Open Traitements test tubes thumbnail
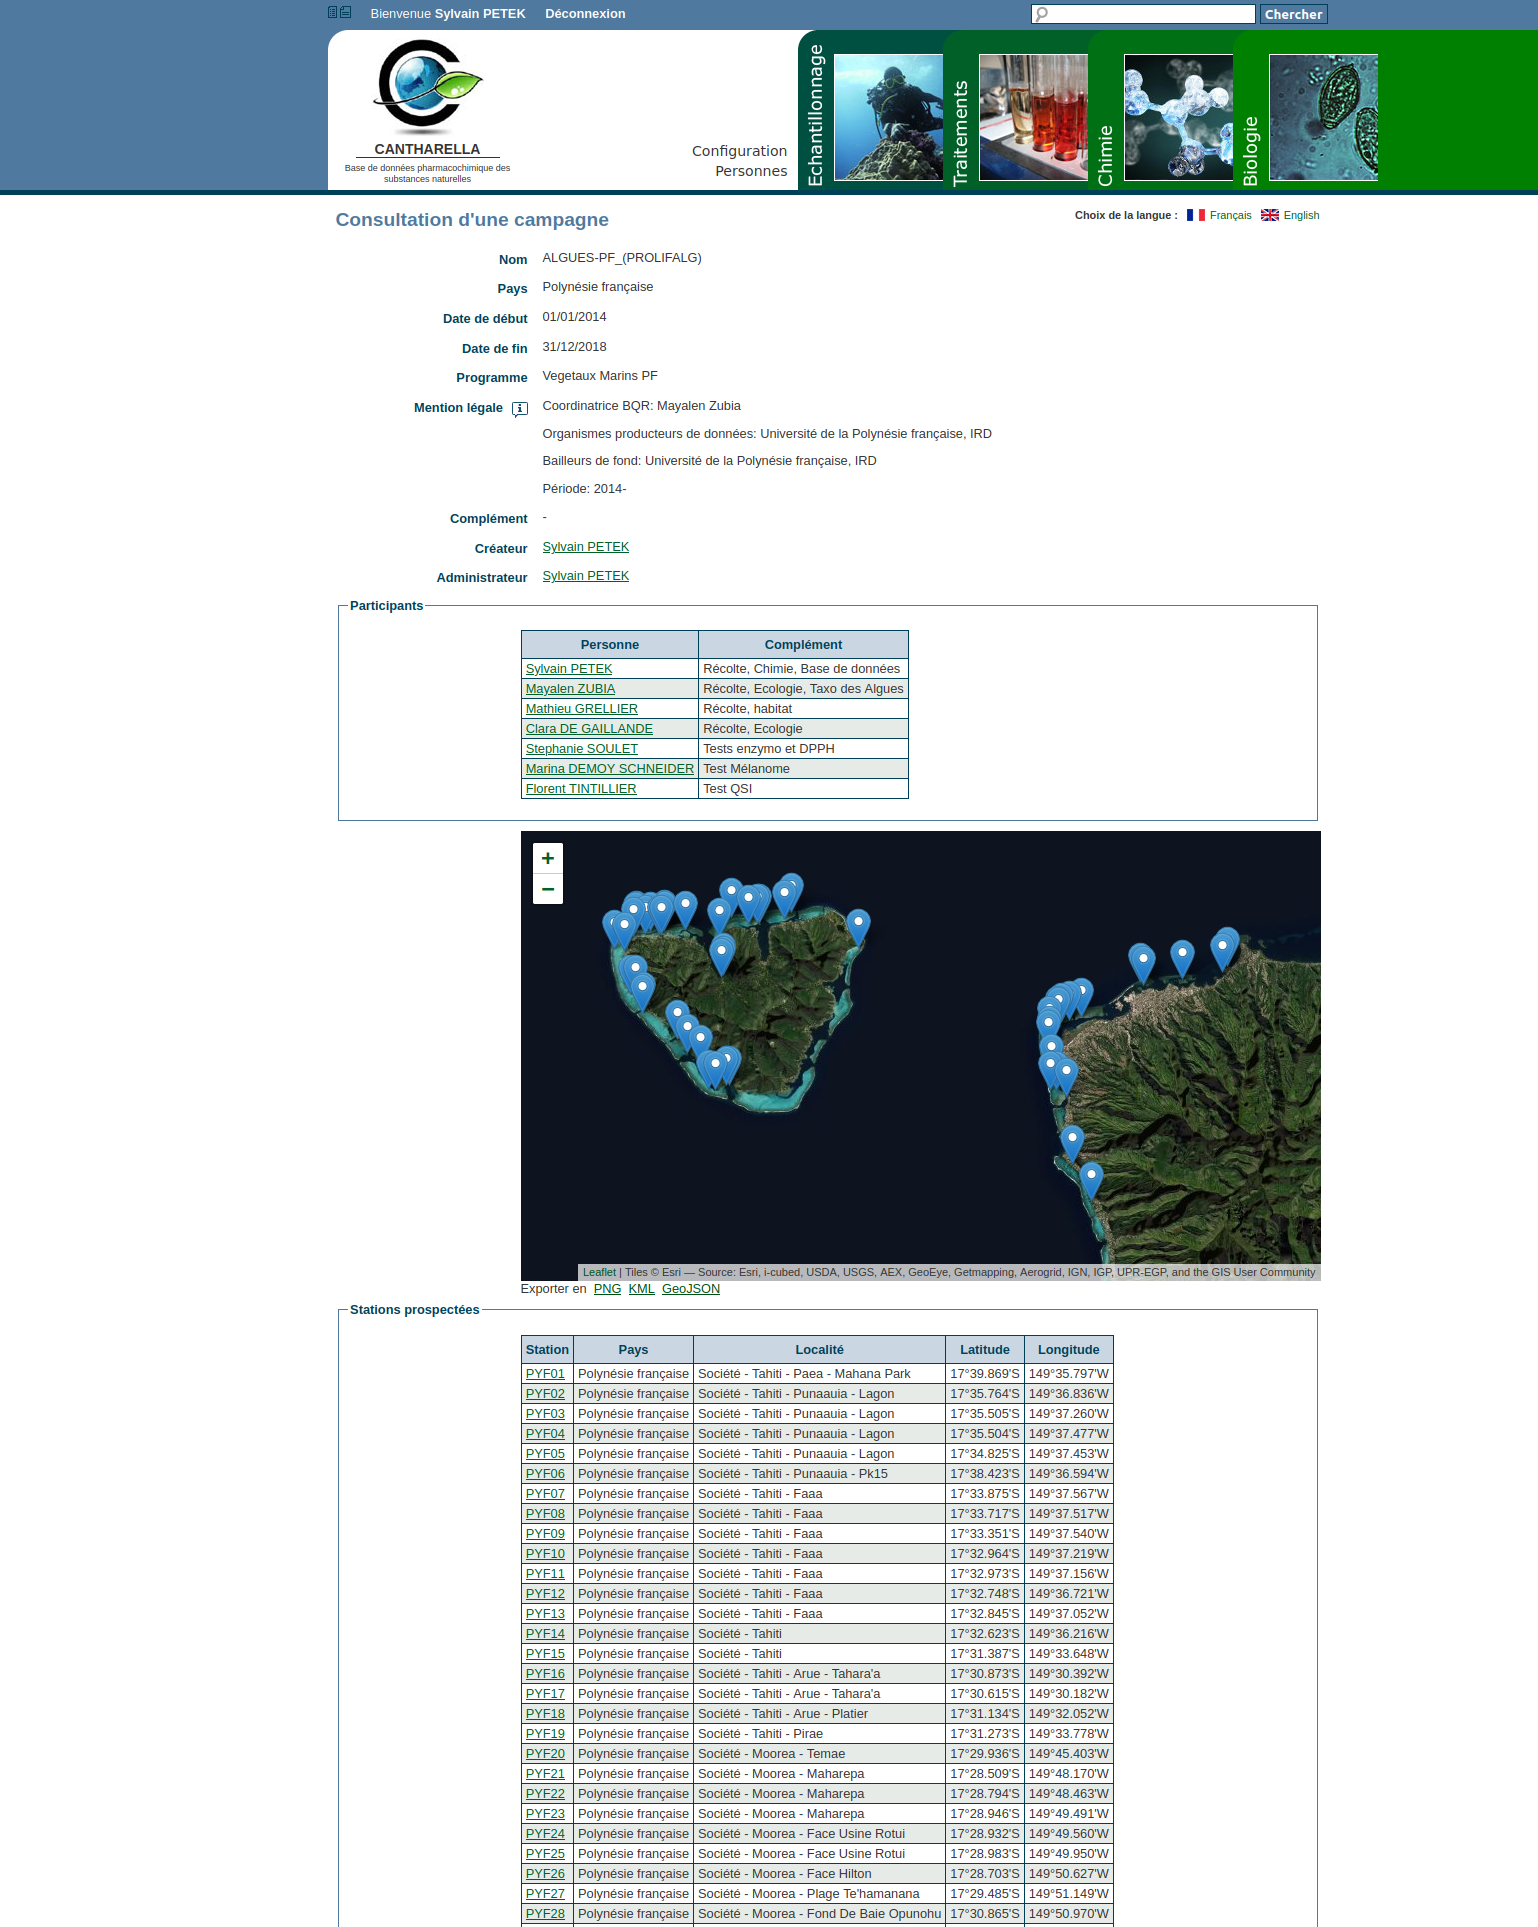This screenshot has width=1538, height=1927. [1033, 117]
